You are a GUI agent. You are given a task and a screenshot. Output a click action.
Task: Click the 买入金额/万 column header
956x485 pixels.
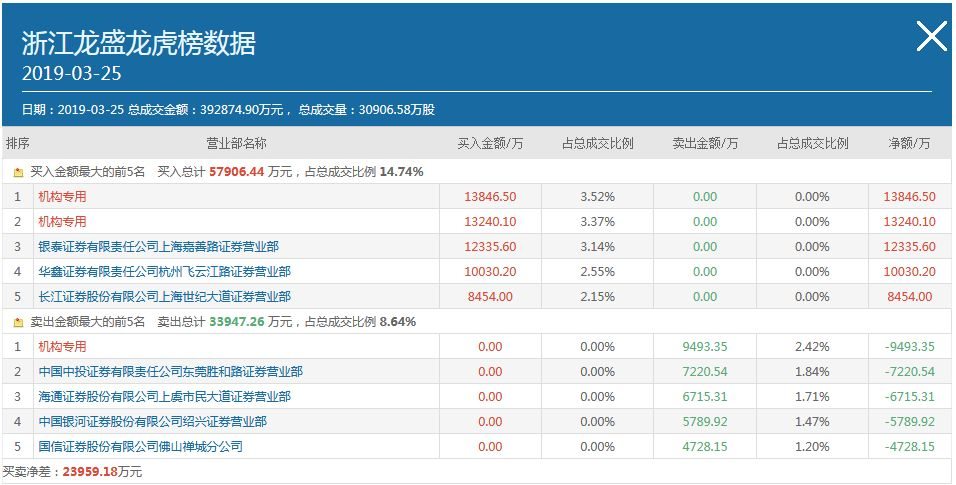pos(490,143)
